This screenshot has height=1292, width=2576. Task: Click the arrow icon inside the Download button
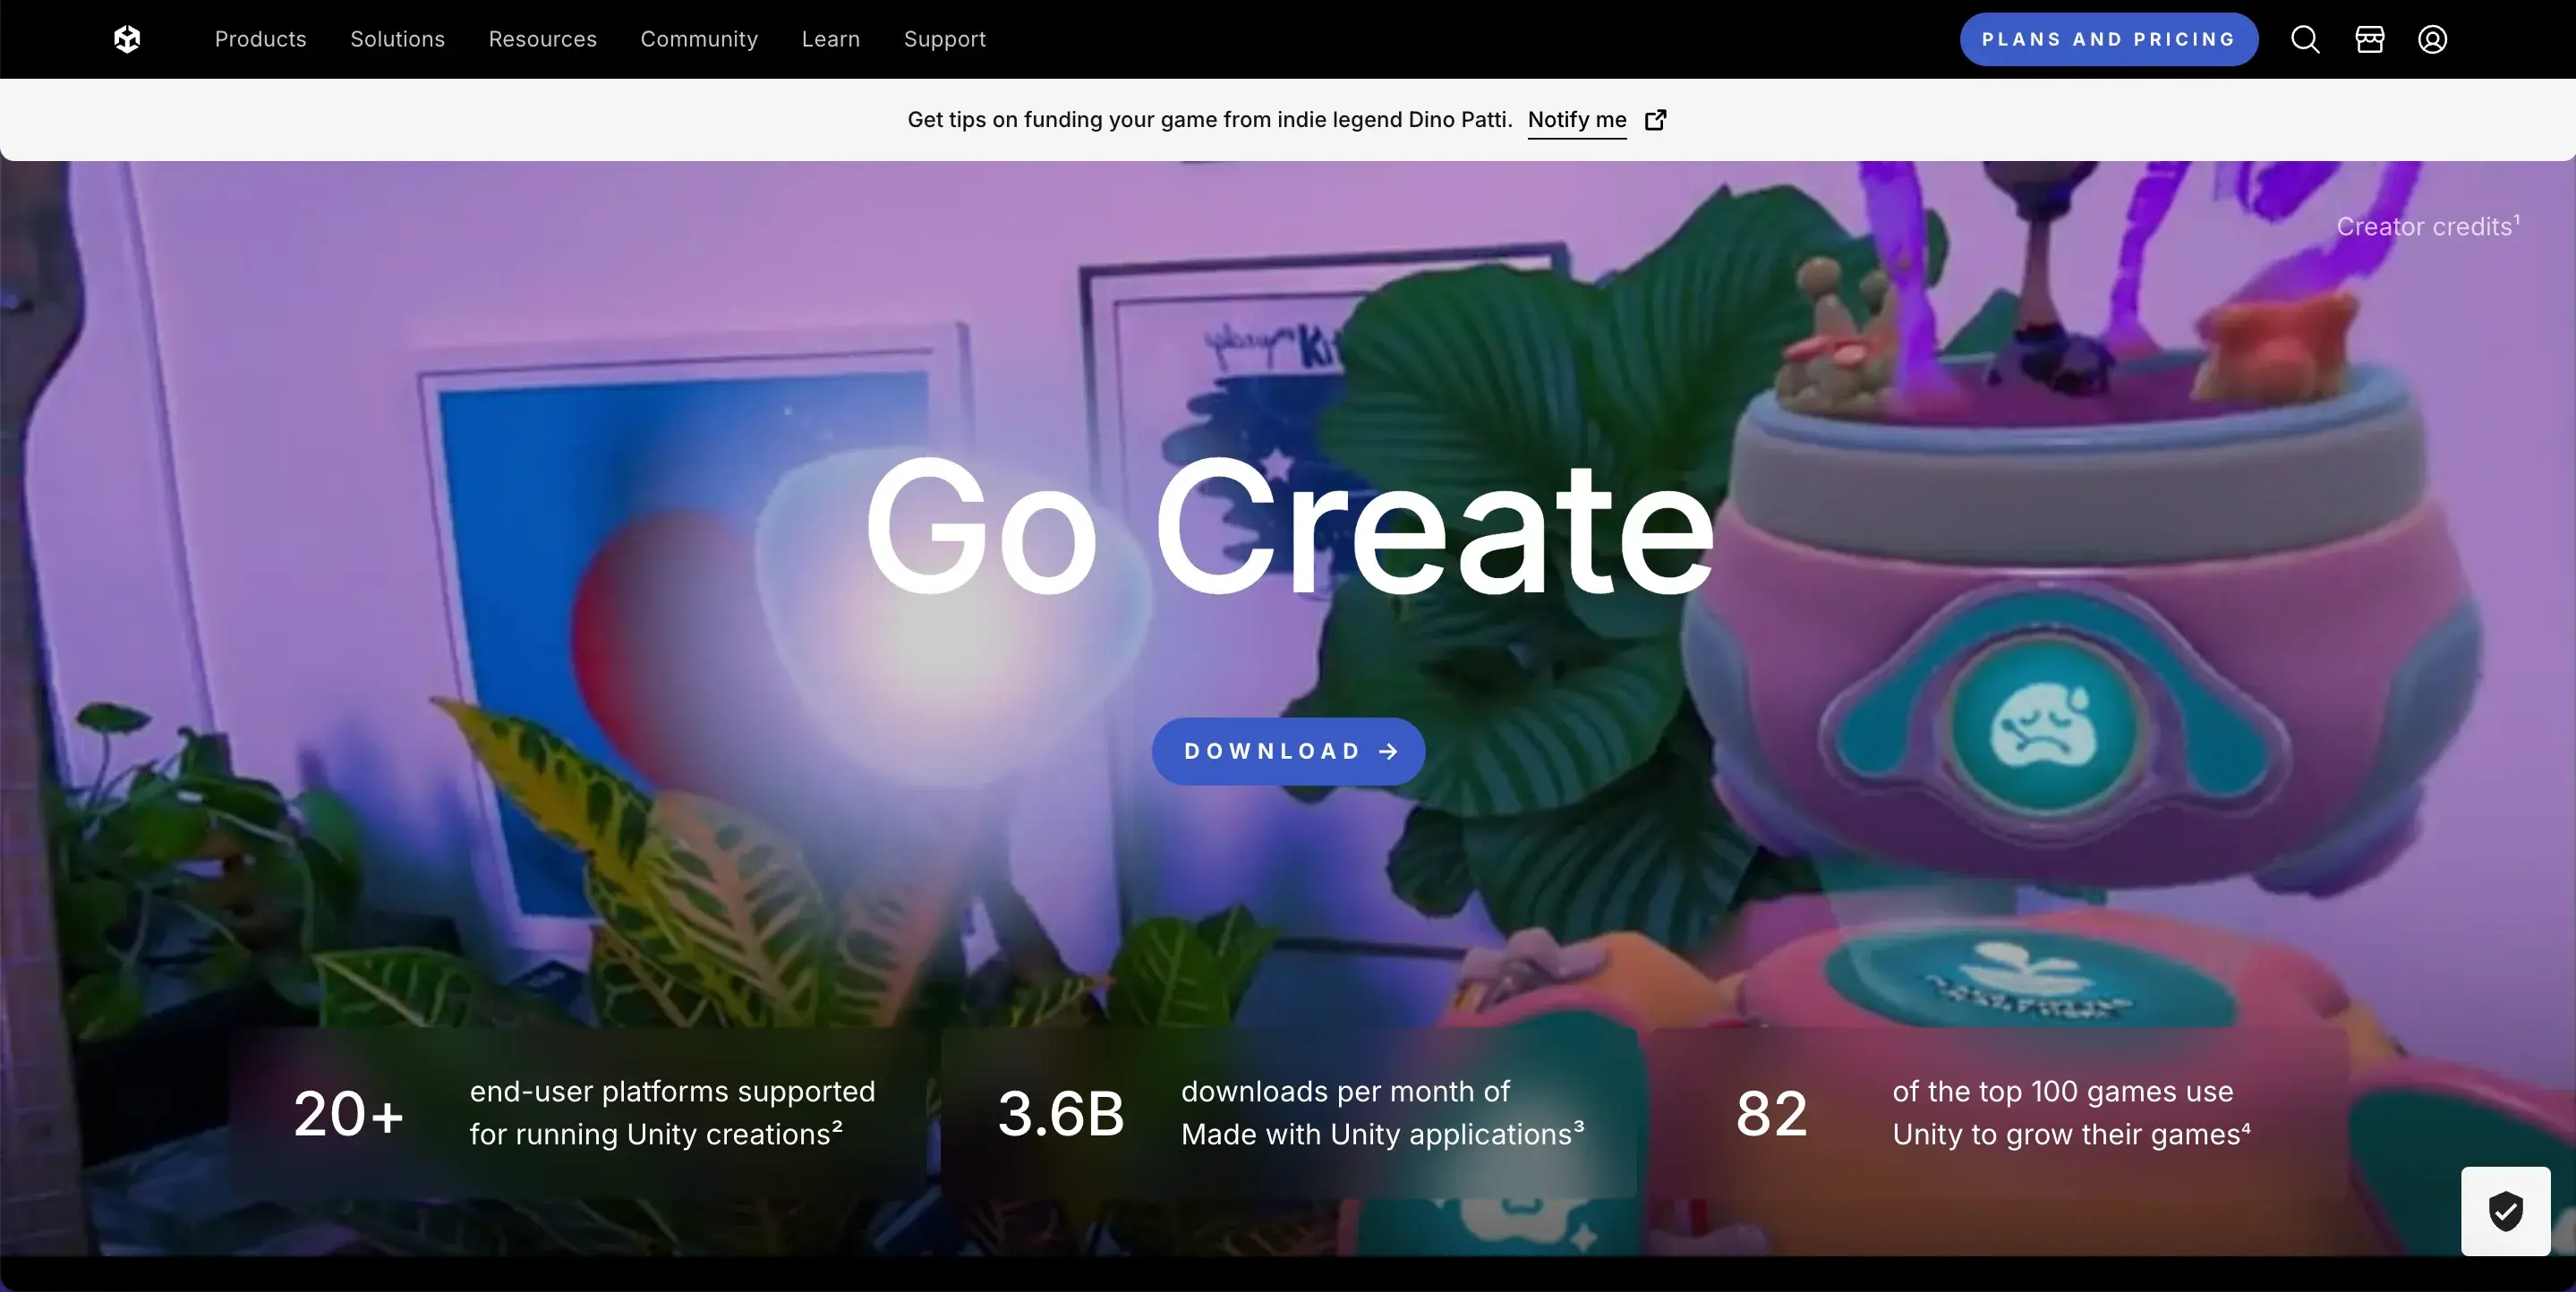pos(1389,752)
